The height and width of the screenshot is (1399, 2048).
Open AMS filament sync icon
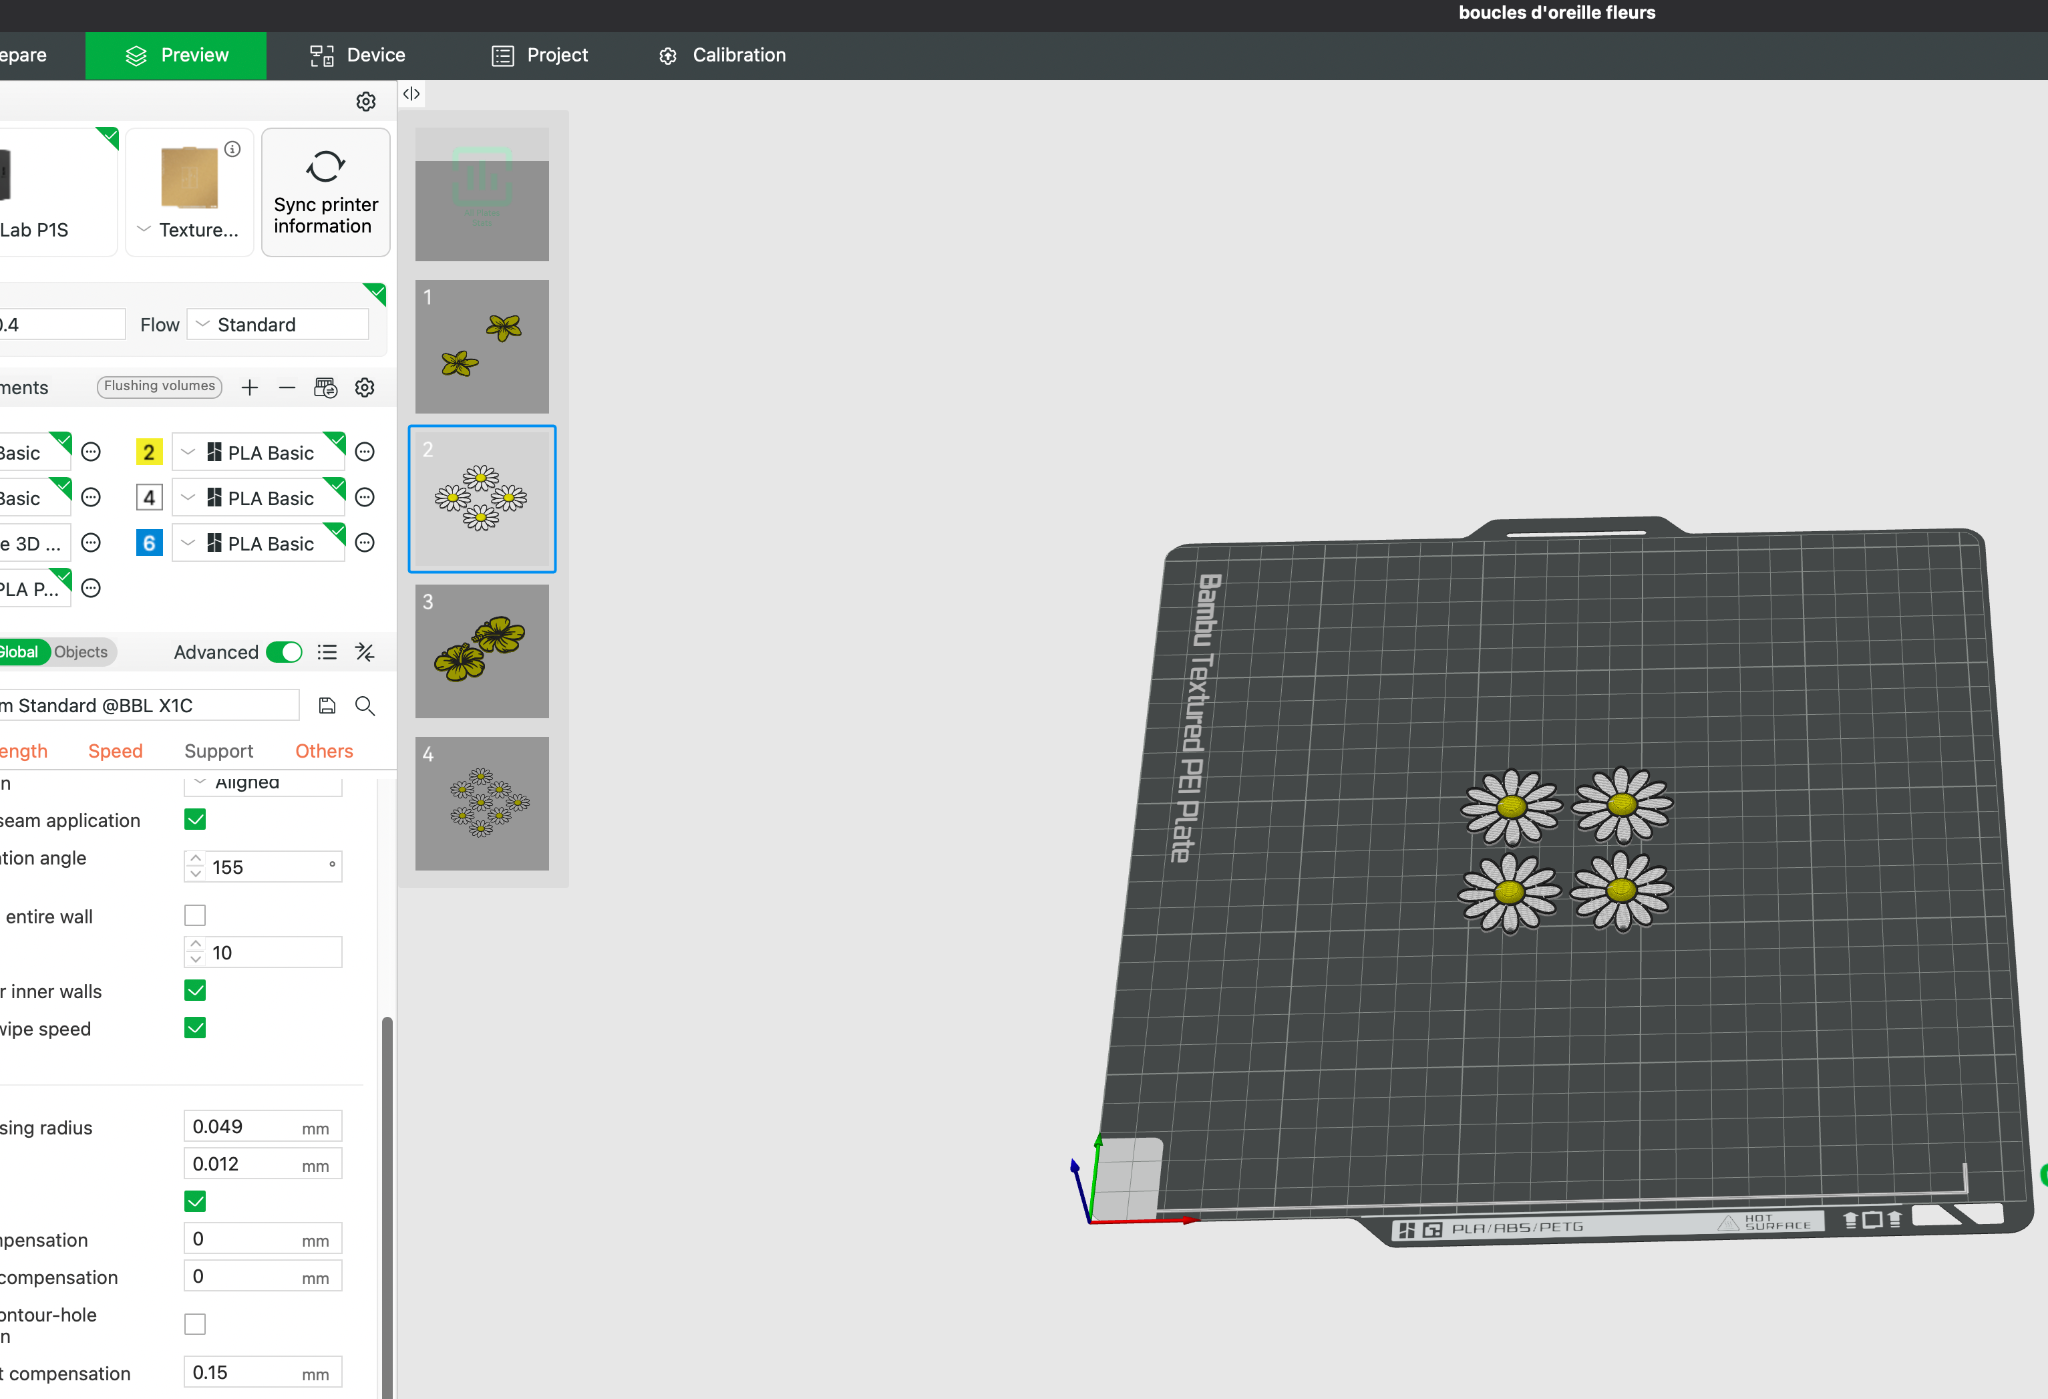point(326,387)
